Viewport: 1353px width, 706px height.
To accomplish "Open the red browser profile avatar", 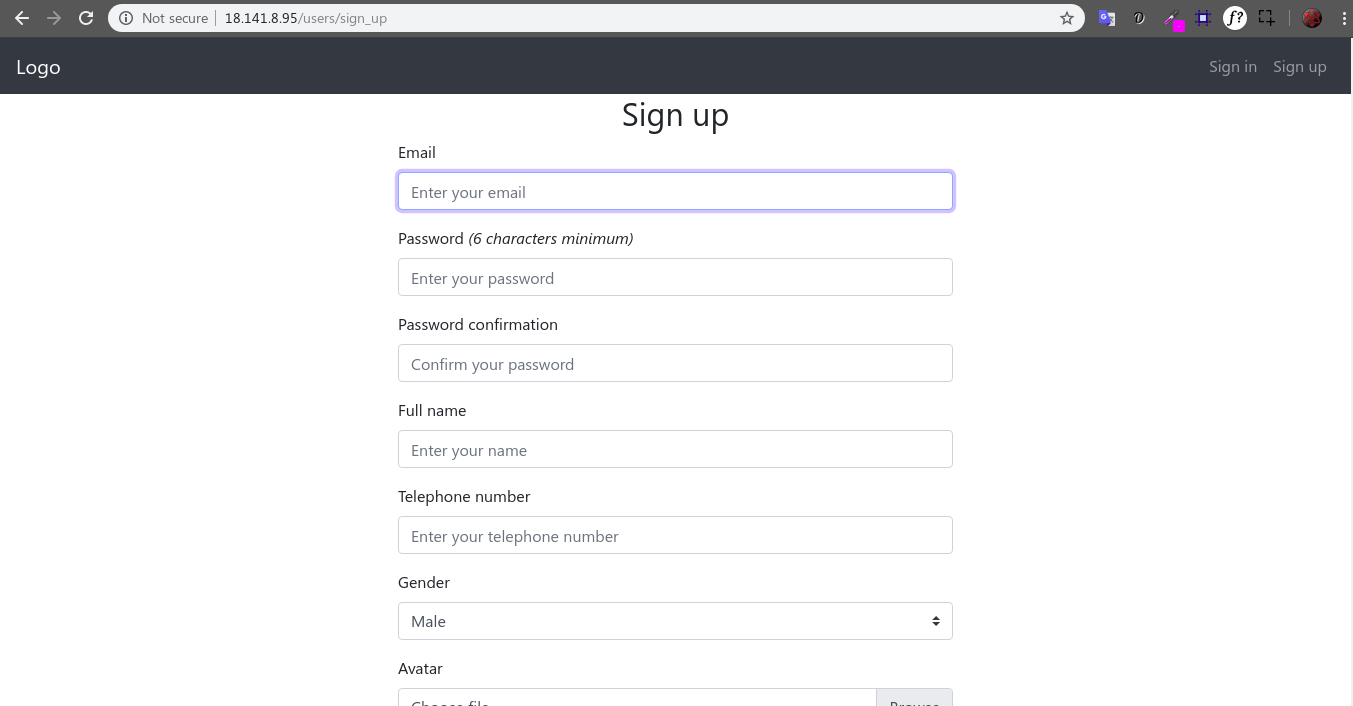I will point(1312,18).
